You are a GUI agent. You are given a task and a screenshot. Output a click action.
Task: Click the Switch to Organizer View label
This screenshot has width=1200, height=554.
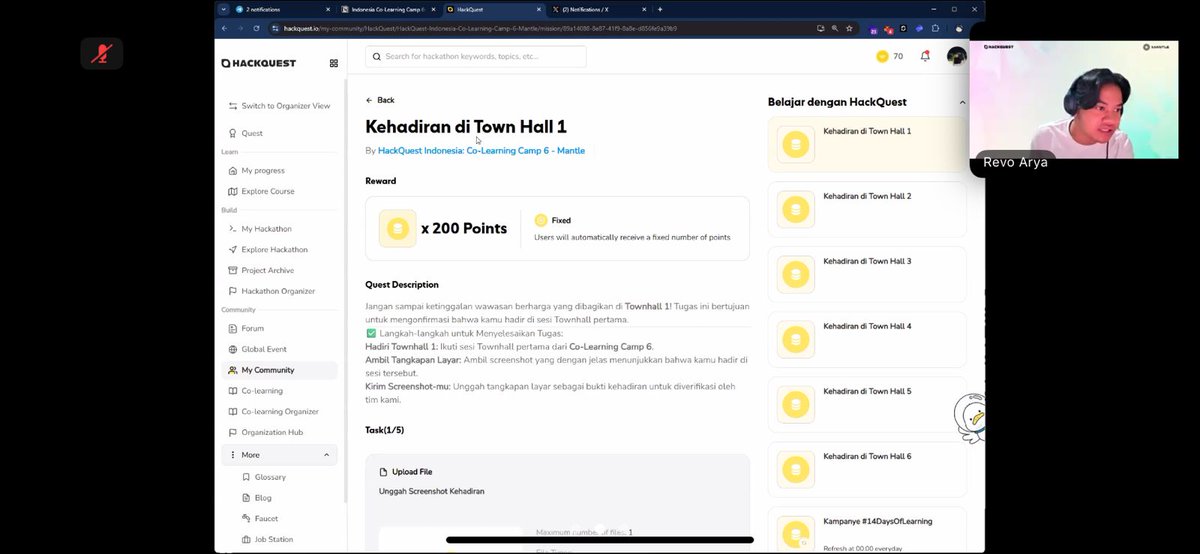point(285,106)
